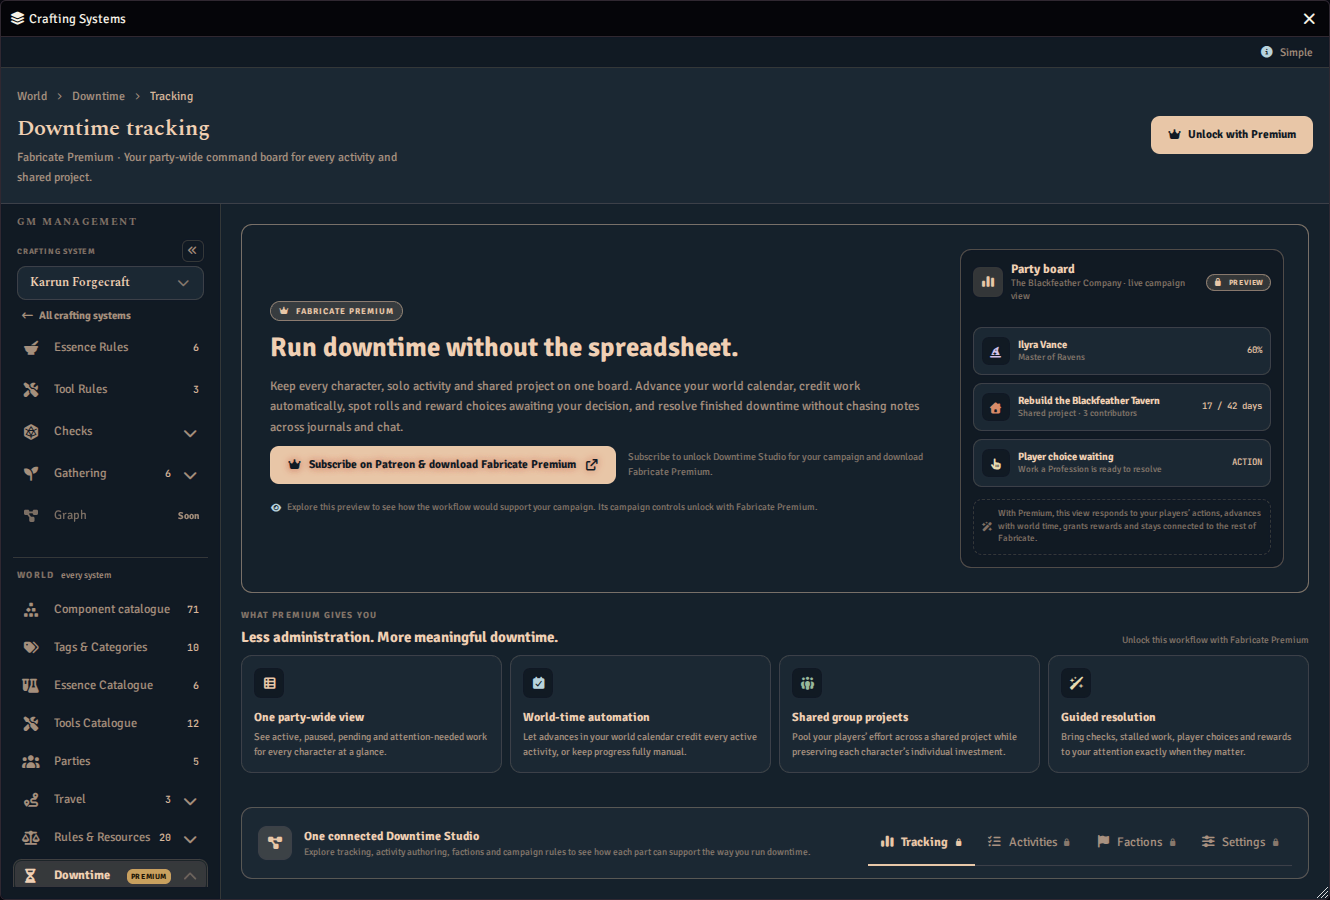Image resolution: width=1330 pixels, height=900 pixels.
Task: Click the Tool Rules crossed-tools icon
Action: [31, 390]
